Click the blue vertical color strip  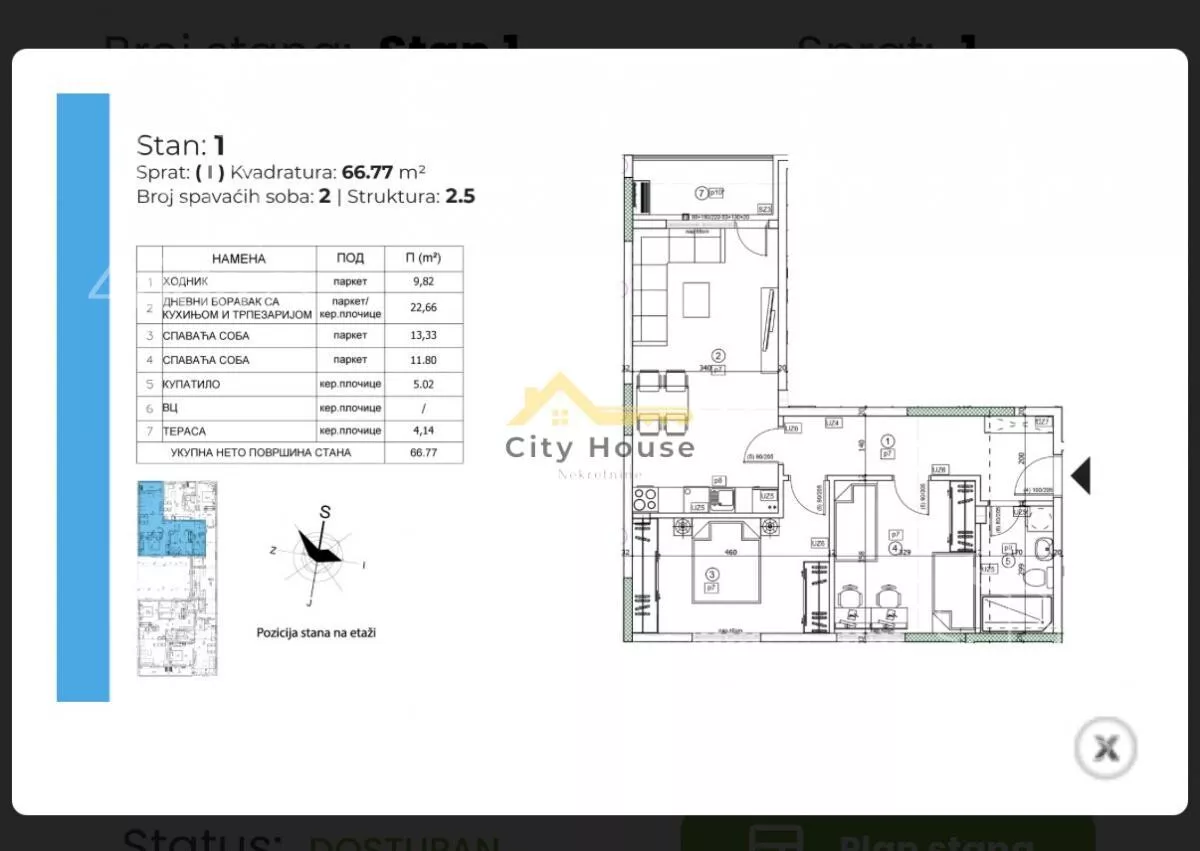(83, 397)
